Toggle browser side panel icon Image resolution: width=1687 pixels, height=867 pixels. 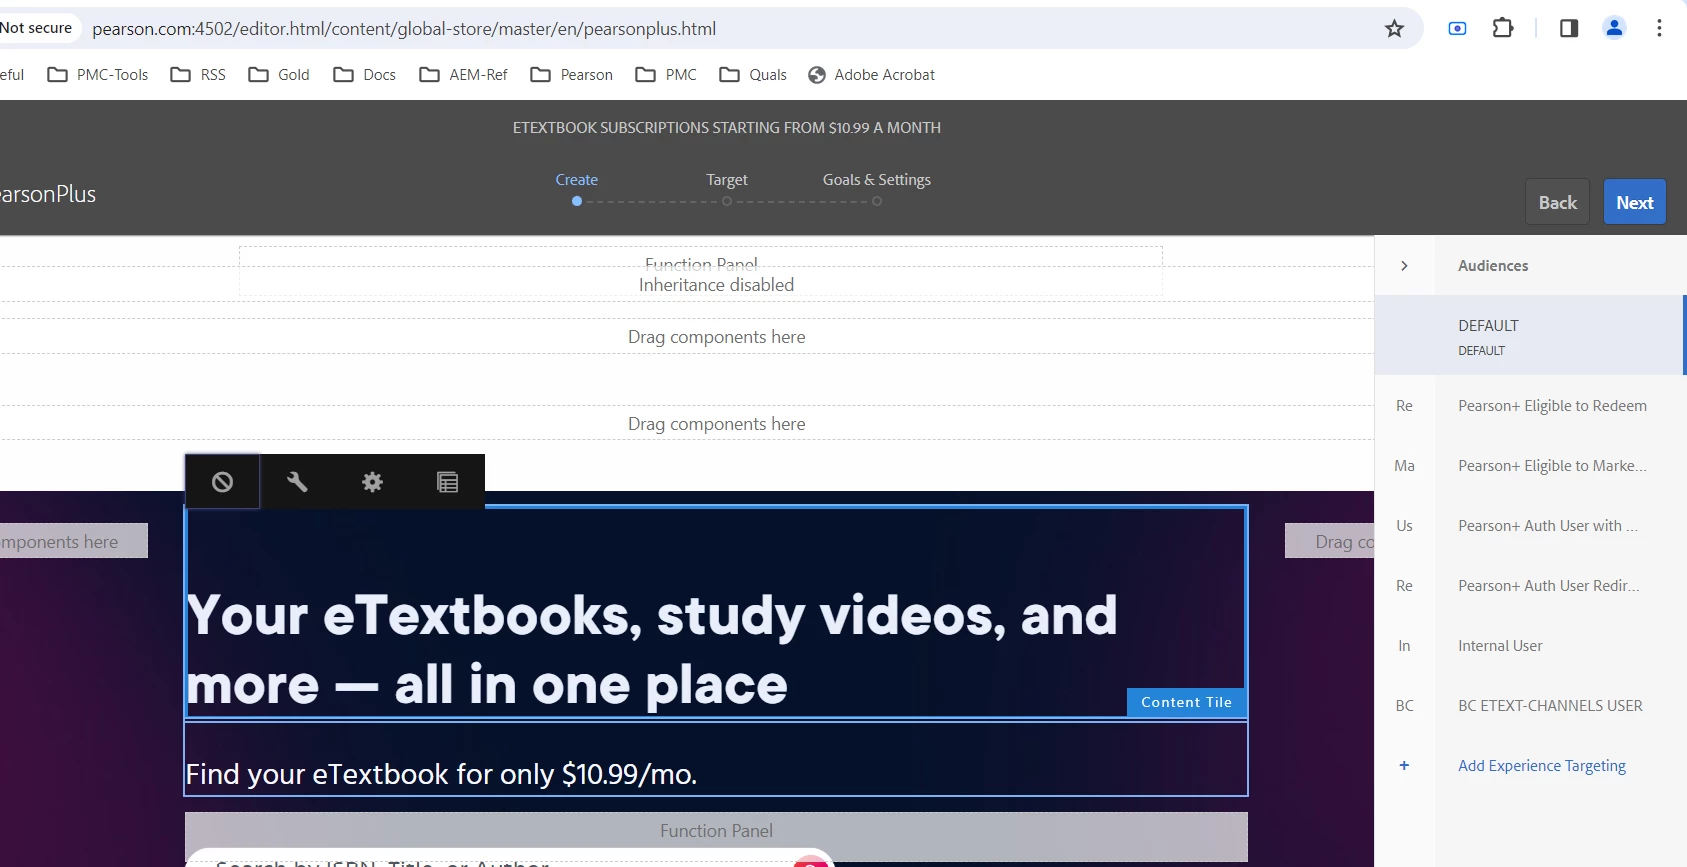[x=1568, y=28]
